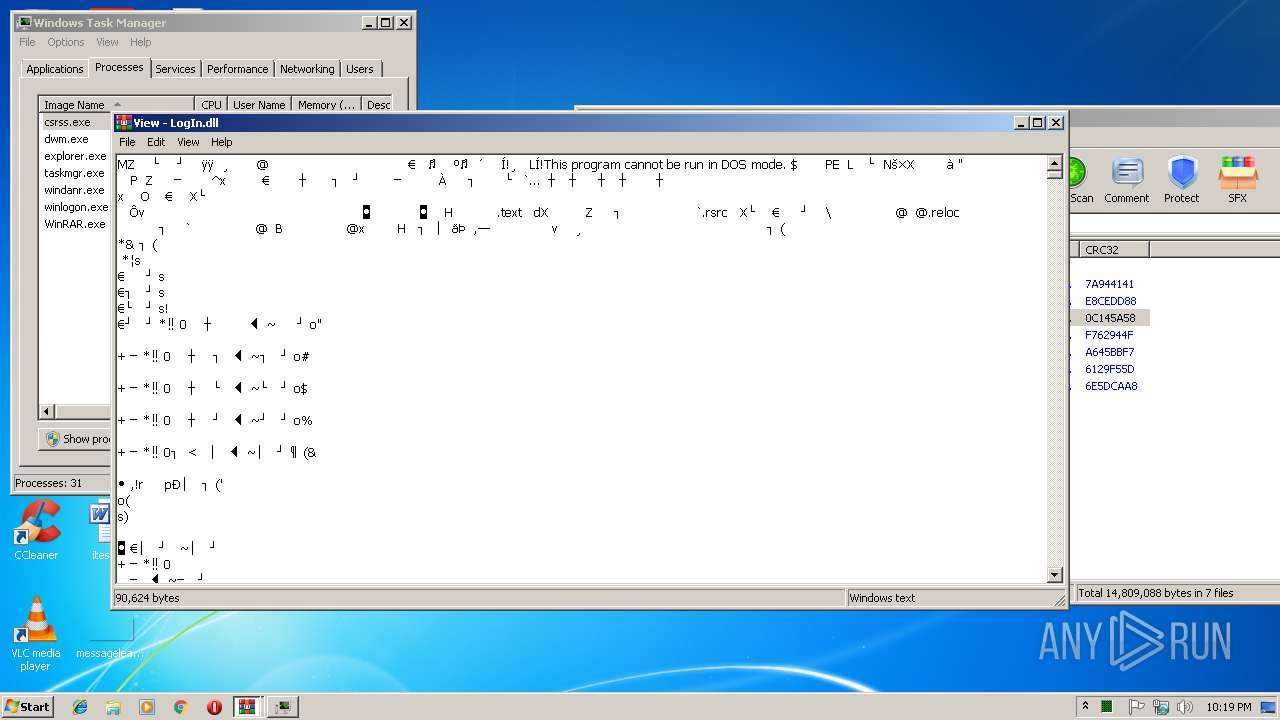Open the Action Center flag tray icon
This screenshot has height=720, width=1280.
tap(1136, 707)
